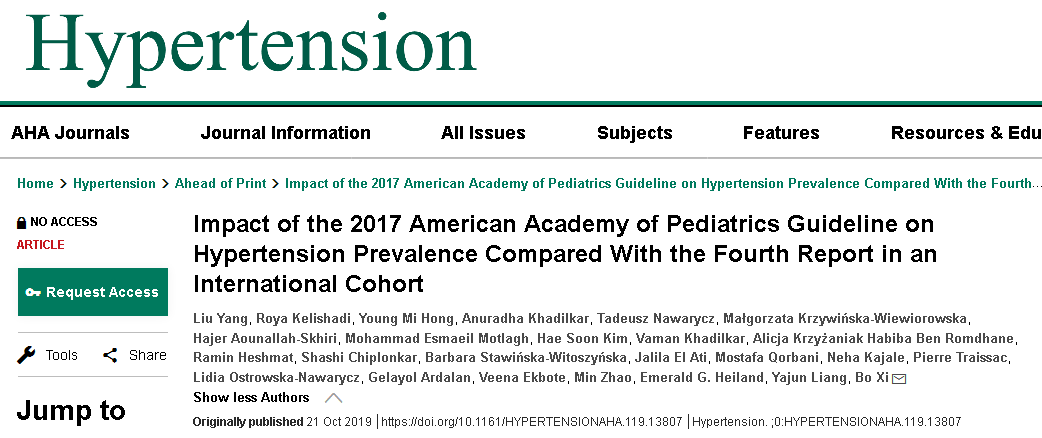Open the All Issues menu
The image size is (1042, 438).
click(x=483, y=133)
